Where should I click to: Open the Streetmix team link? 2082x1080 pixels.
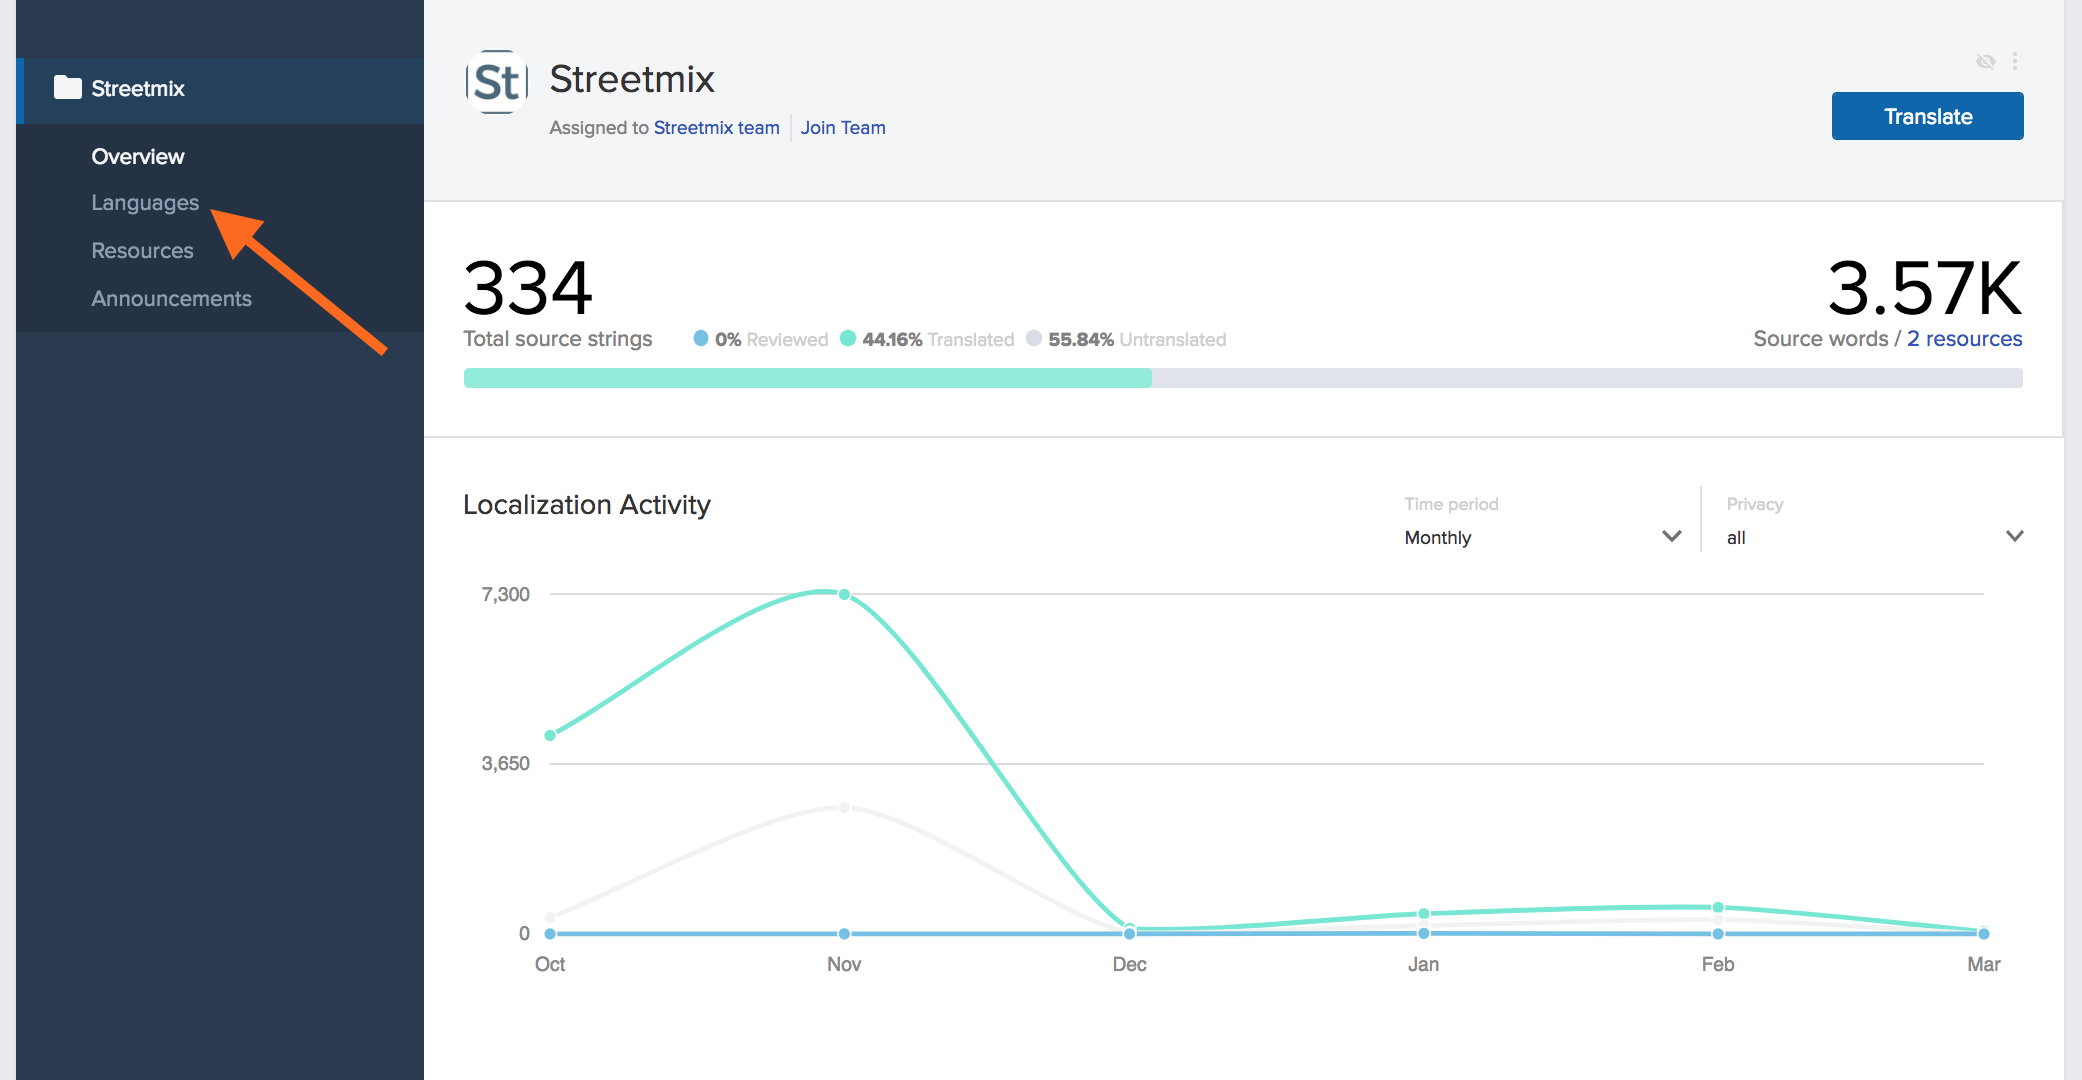pyautogui.click(x=716, y=128)
